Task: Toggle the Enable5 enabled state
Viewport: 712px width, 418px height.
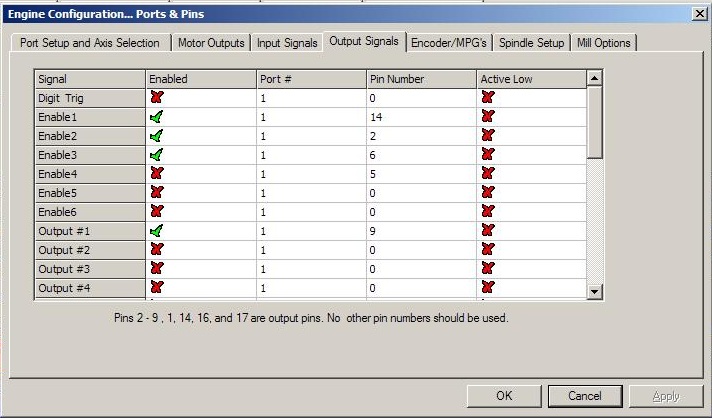Action: (x=156, y=193)
